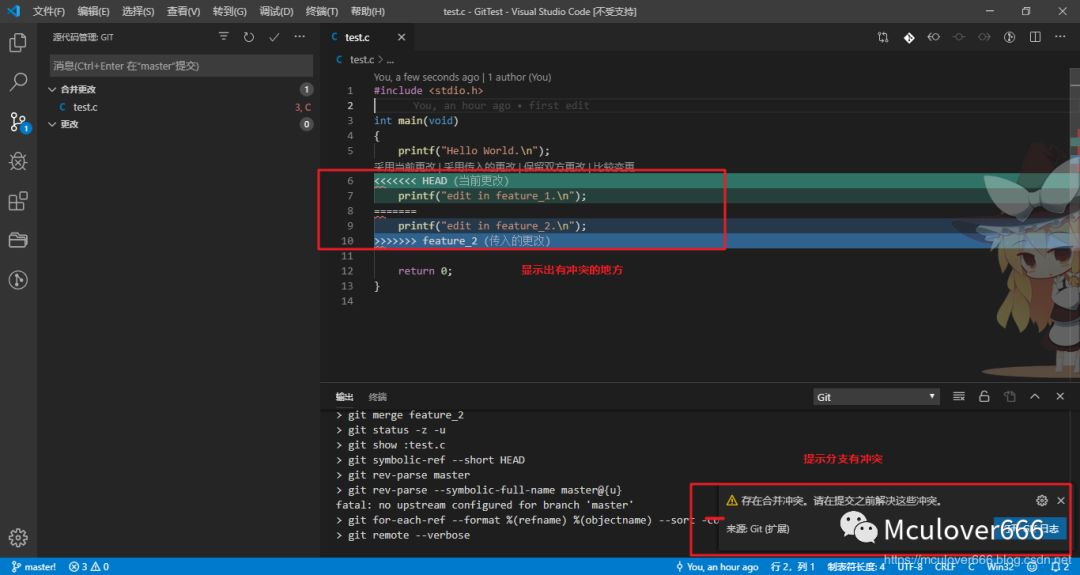Open the Manage gear icon at bottom left

pyautogui.click(x=18, y=537)
